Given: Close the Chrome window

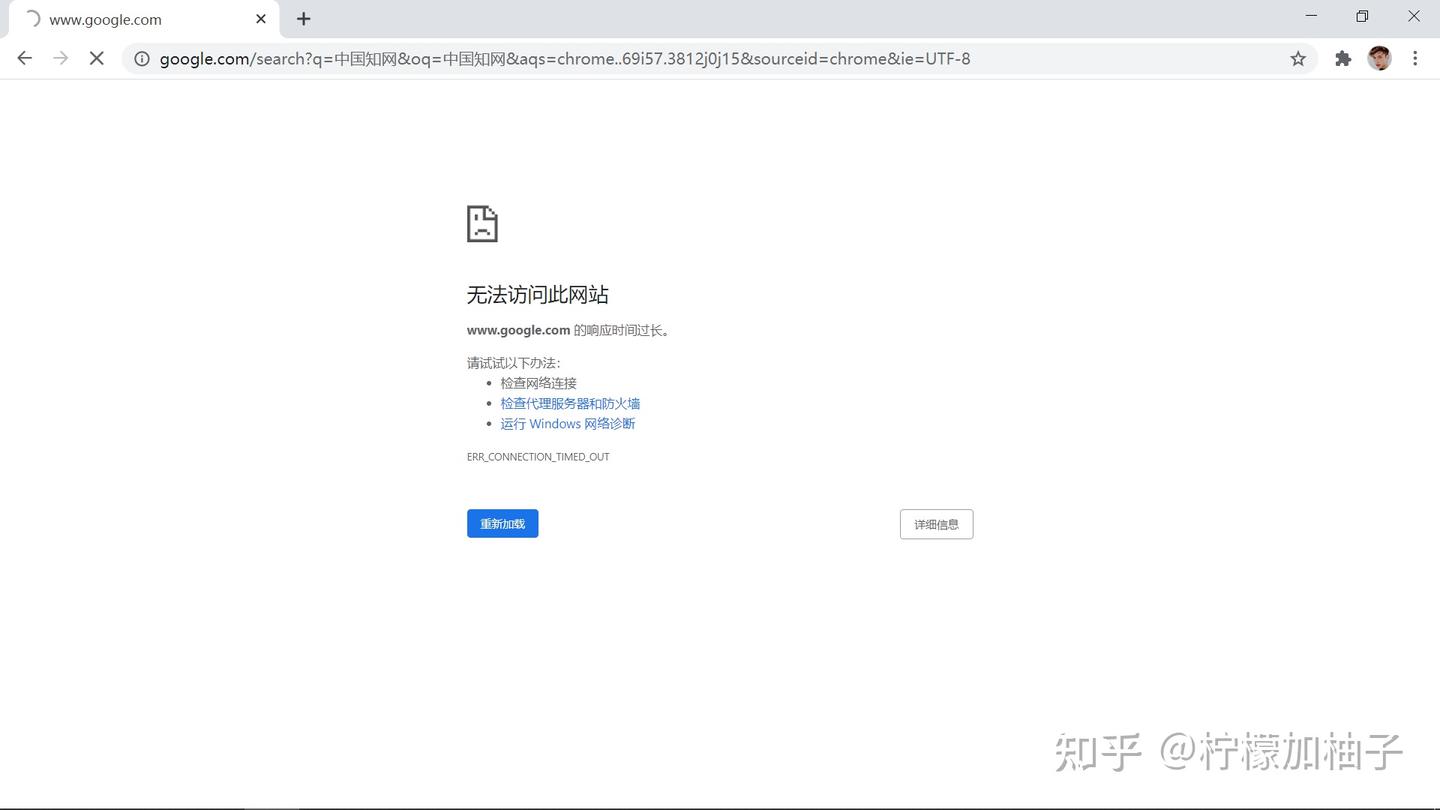Looking at the screenshot, I should point(1414,16).
